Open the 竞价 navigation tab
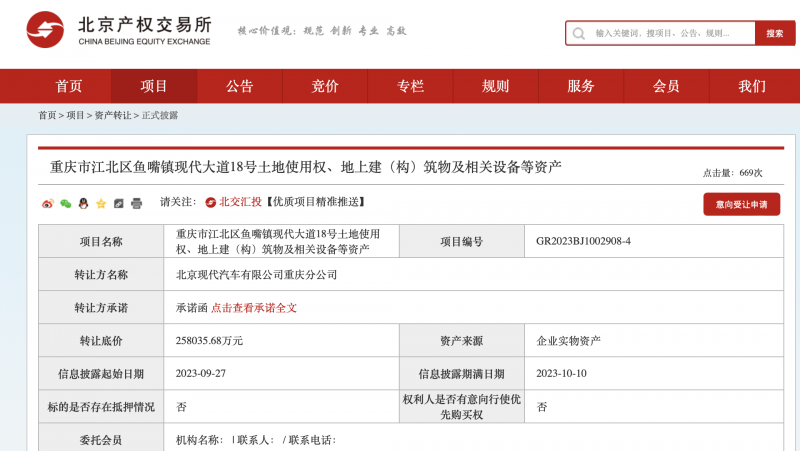 (x=324, y=86)
